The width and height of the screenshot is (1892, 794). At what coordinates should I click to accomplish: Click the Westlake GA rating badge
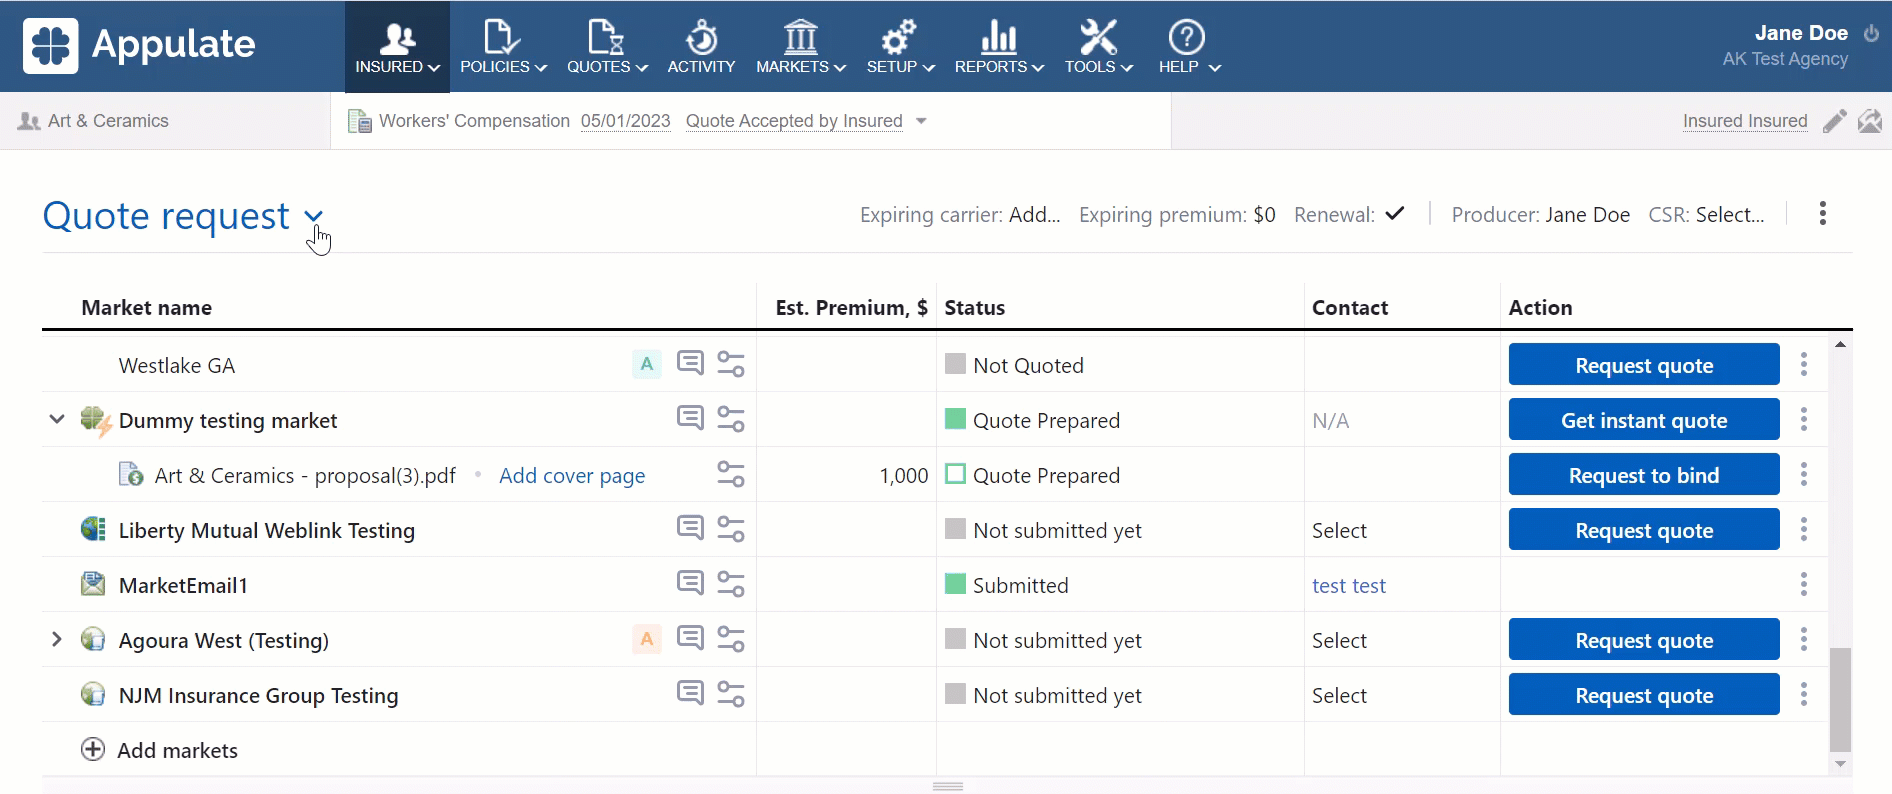(x=647, y=365)
